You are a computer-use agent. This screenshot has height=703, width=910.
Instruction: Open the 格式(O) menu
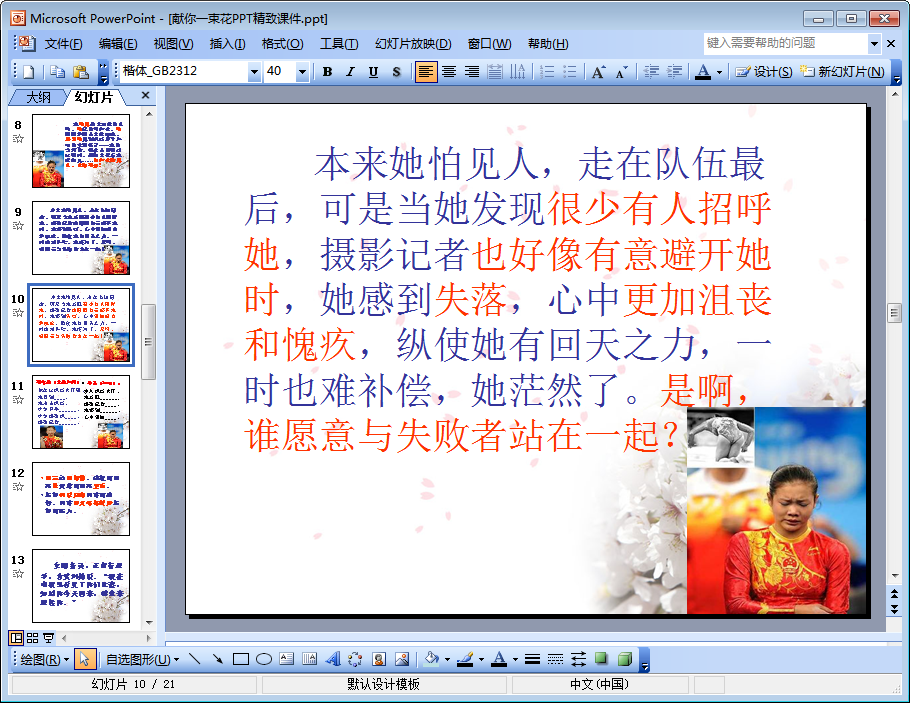pos(282,44)
